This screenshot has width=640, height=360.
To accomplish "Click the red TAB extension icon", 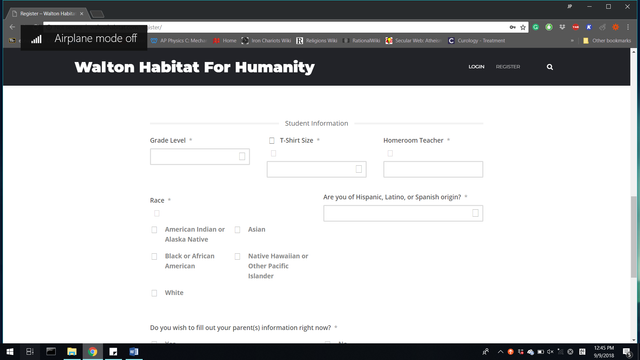I will click(x=576, y=27).
